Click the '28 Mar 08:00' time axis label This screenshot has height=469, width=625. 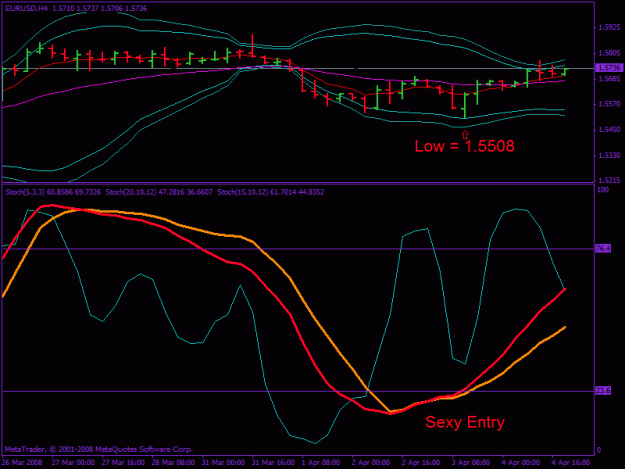click(173, 463)
